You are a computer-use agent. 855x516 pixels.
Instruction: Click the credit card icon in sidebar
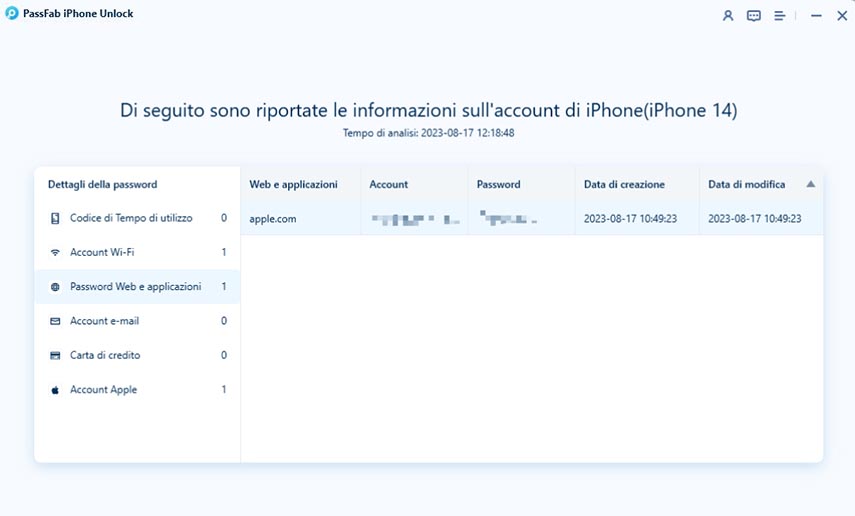click(x=55, y=356)
